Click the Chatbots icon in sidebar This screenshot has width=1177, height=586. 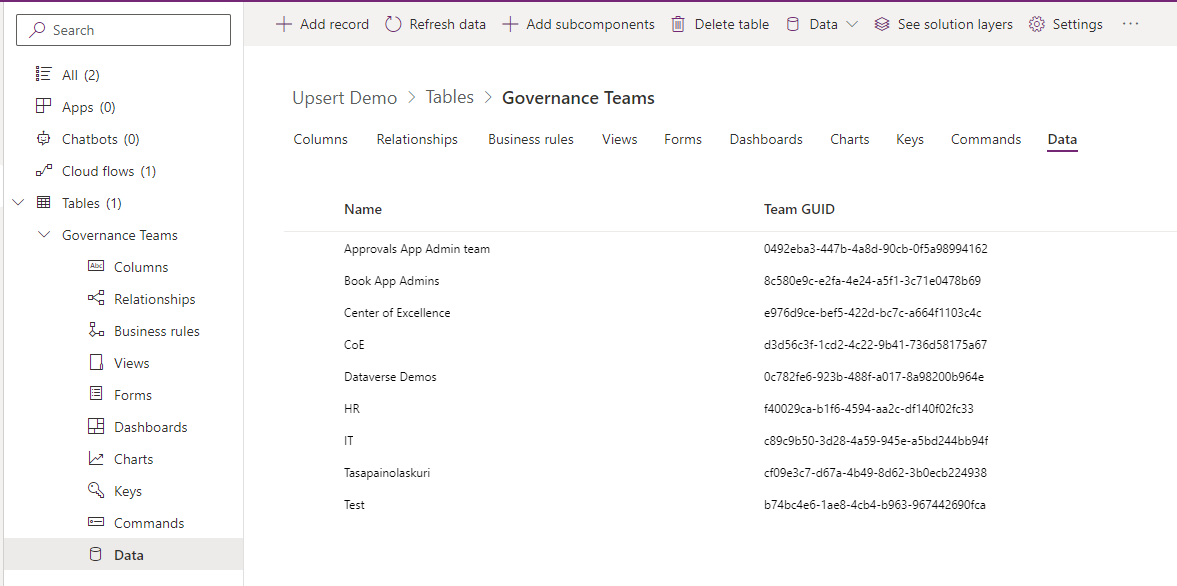click(43, 139)
